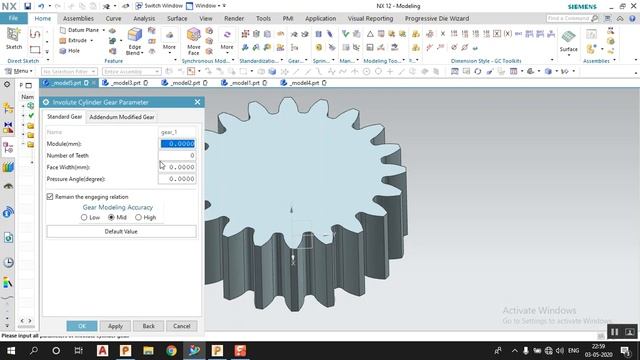Screen dimensions: 640x360
Task: Click the Switch Window button
Action: tap(159, 6)
